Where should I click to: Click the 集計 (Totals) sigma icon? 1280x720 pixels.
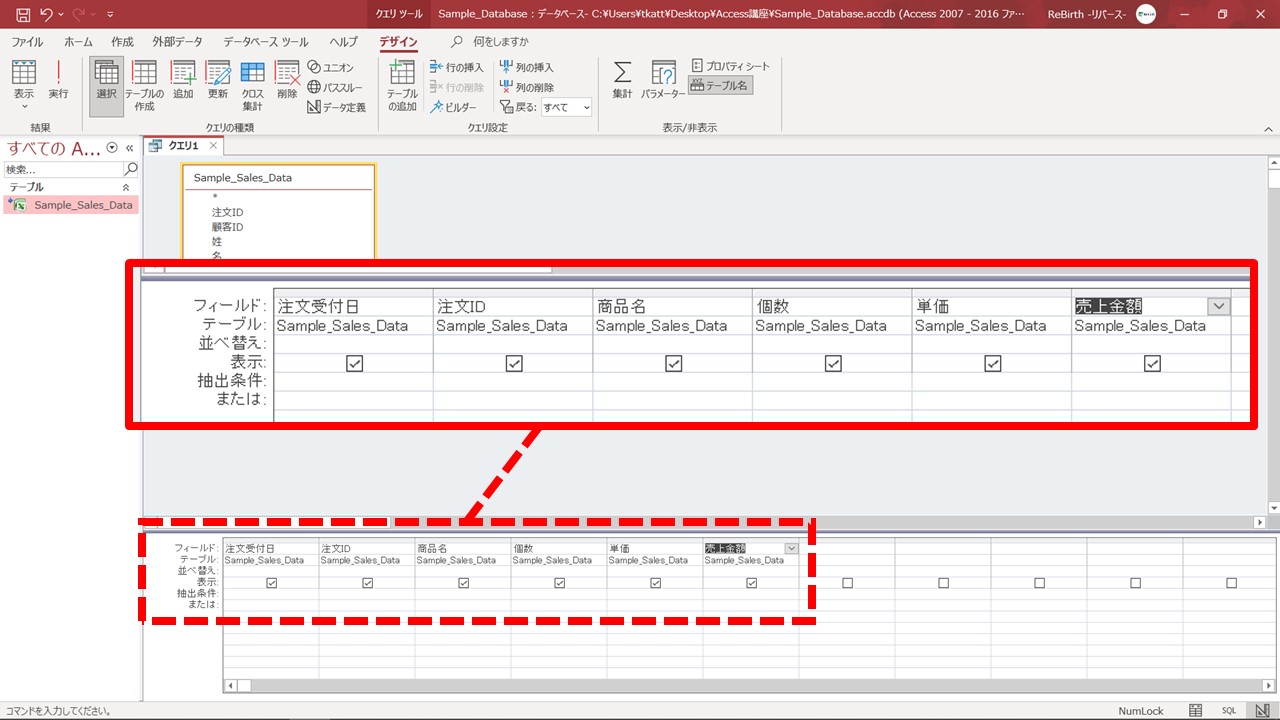click(622, 80)
